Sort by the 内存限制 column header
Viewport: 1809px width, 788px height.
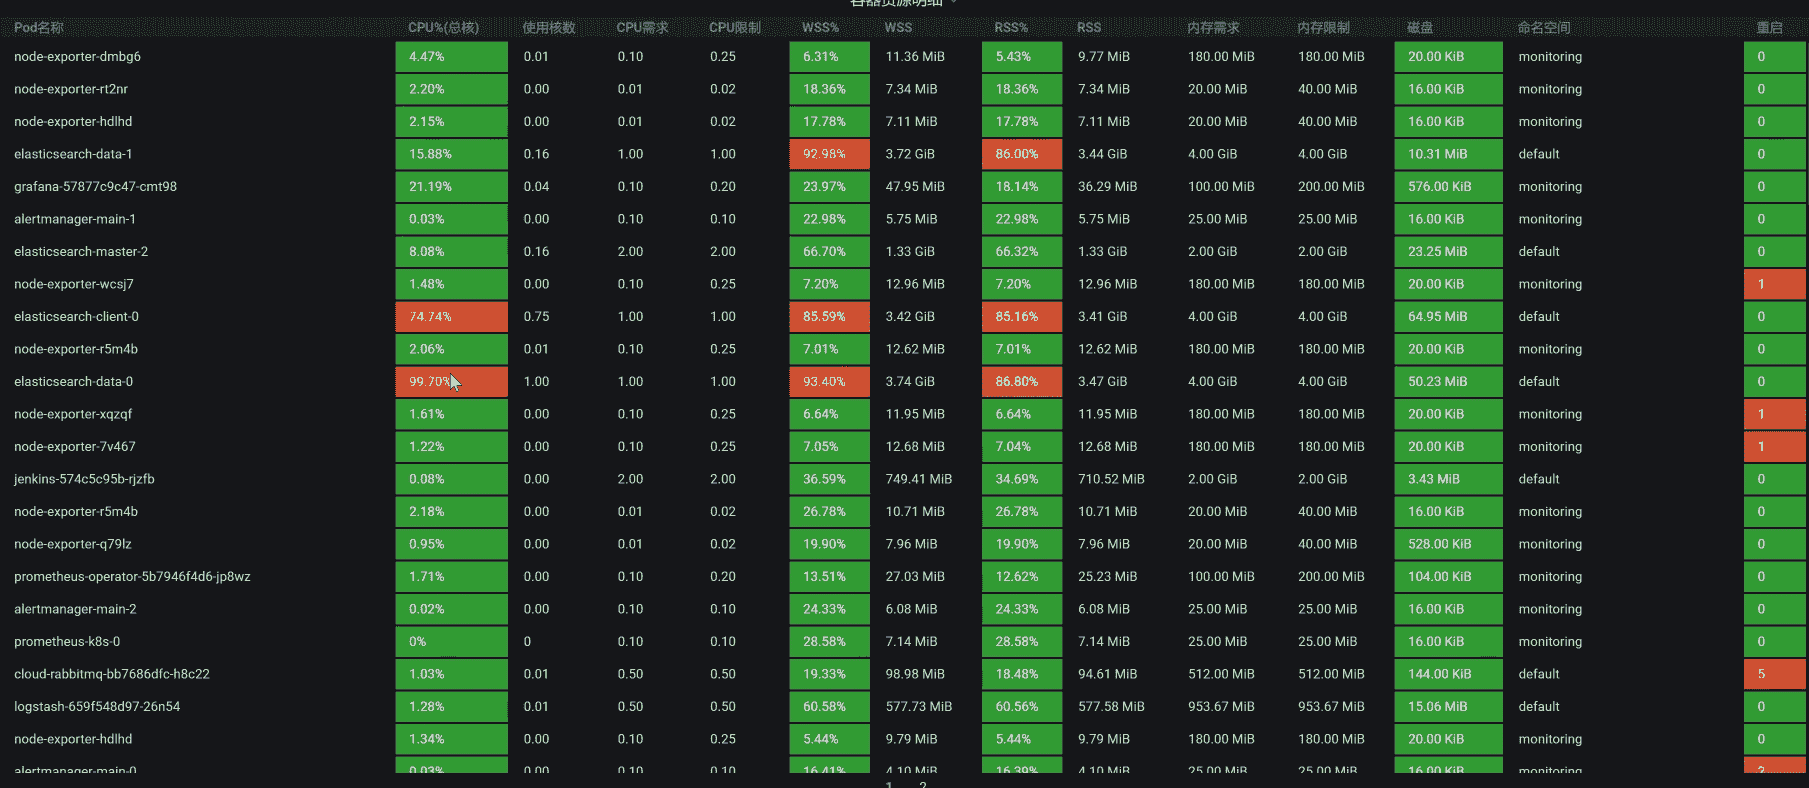[1323, 28]
